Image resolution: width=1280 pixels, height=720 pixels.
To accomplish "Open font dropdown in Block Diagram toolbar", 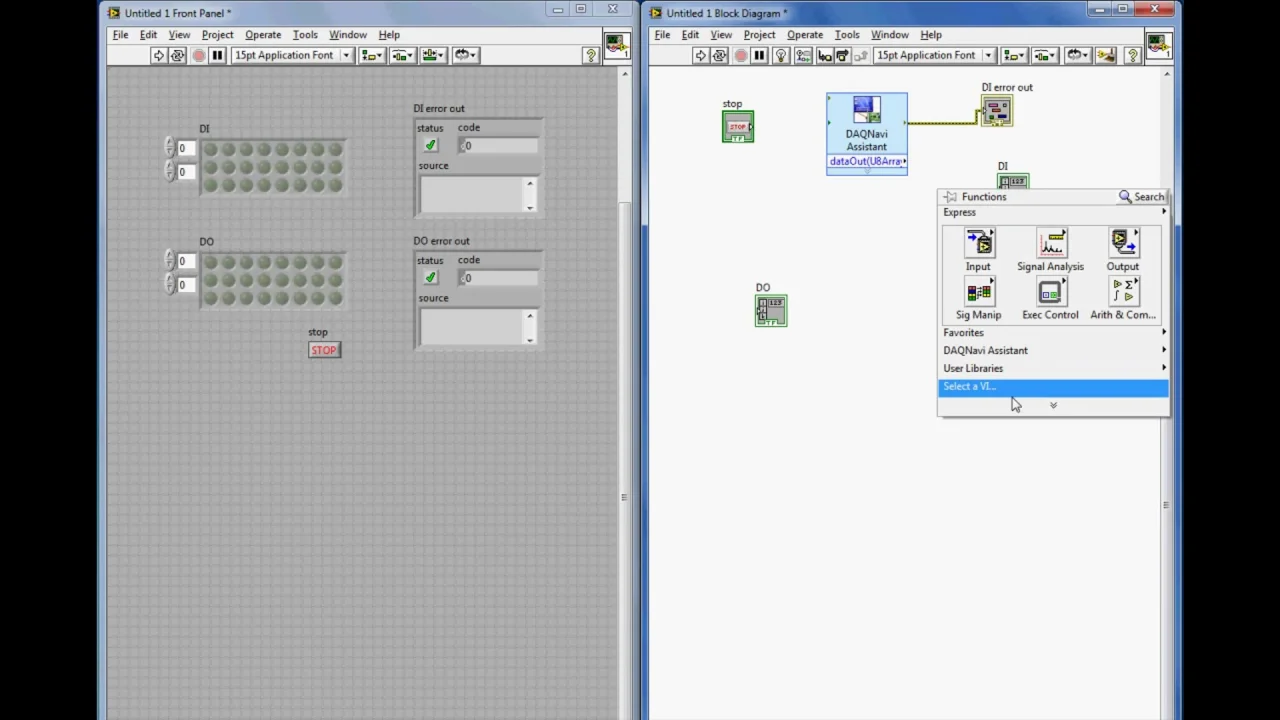I will click(x=934, y=56).
